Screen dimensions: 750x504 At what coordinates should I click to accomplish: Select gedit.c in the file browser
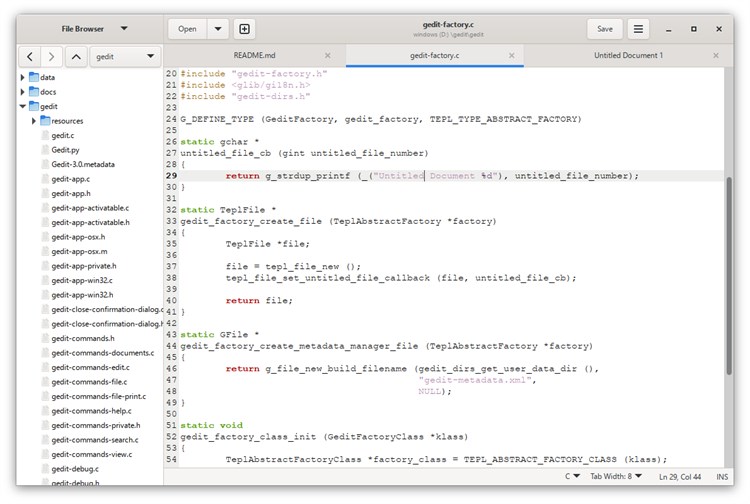tap(63, 135)
